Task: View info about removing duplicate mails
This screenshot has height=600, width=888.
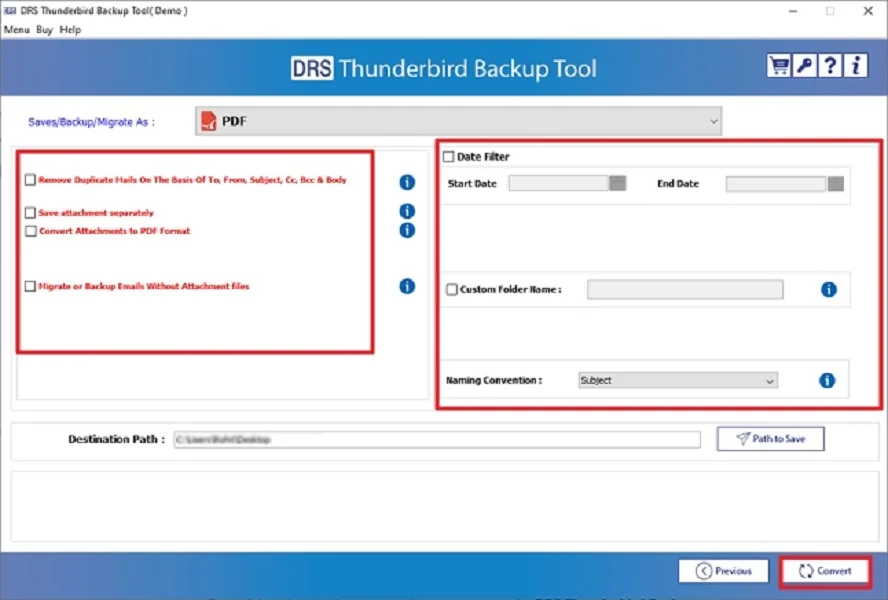Action: (x=406, y=182)
